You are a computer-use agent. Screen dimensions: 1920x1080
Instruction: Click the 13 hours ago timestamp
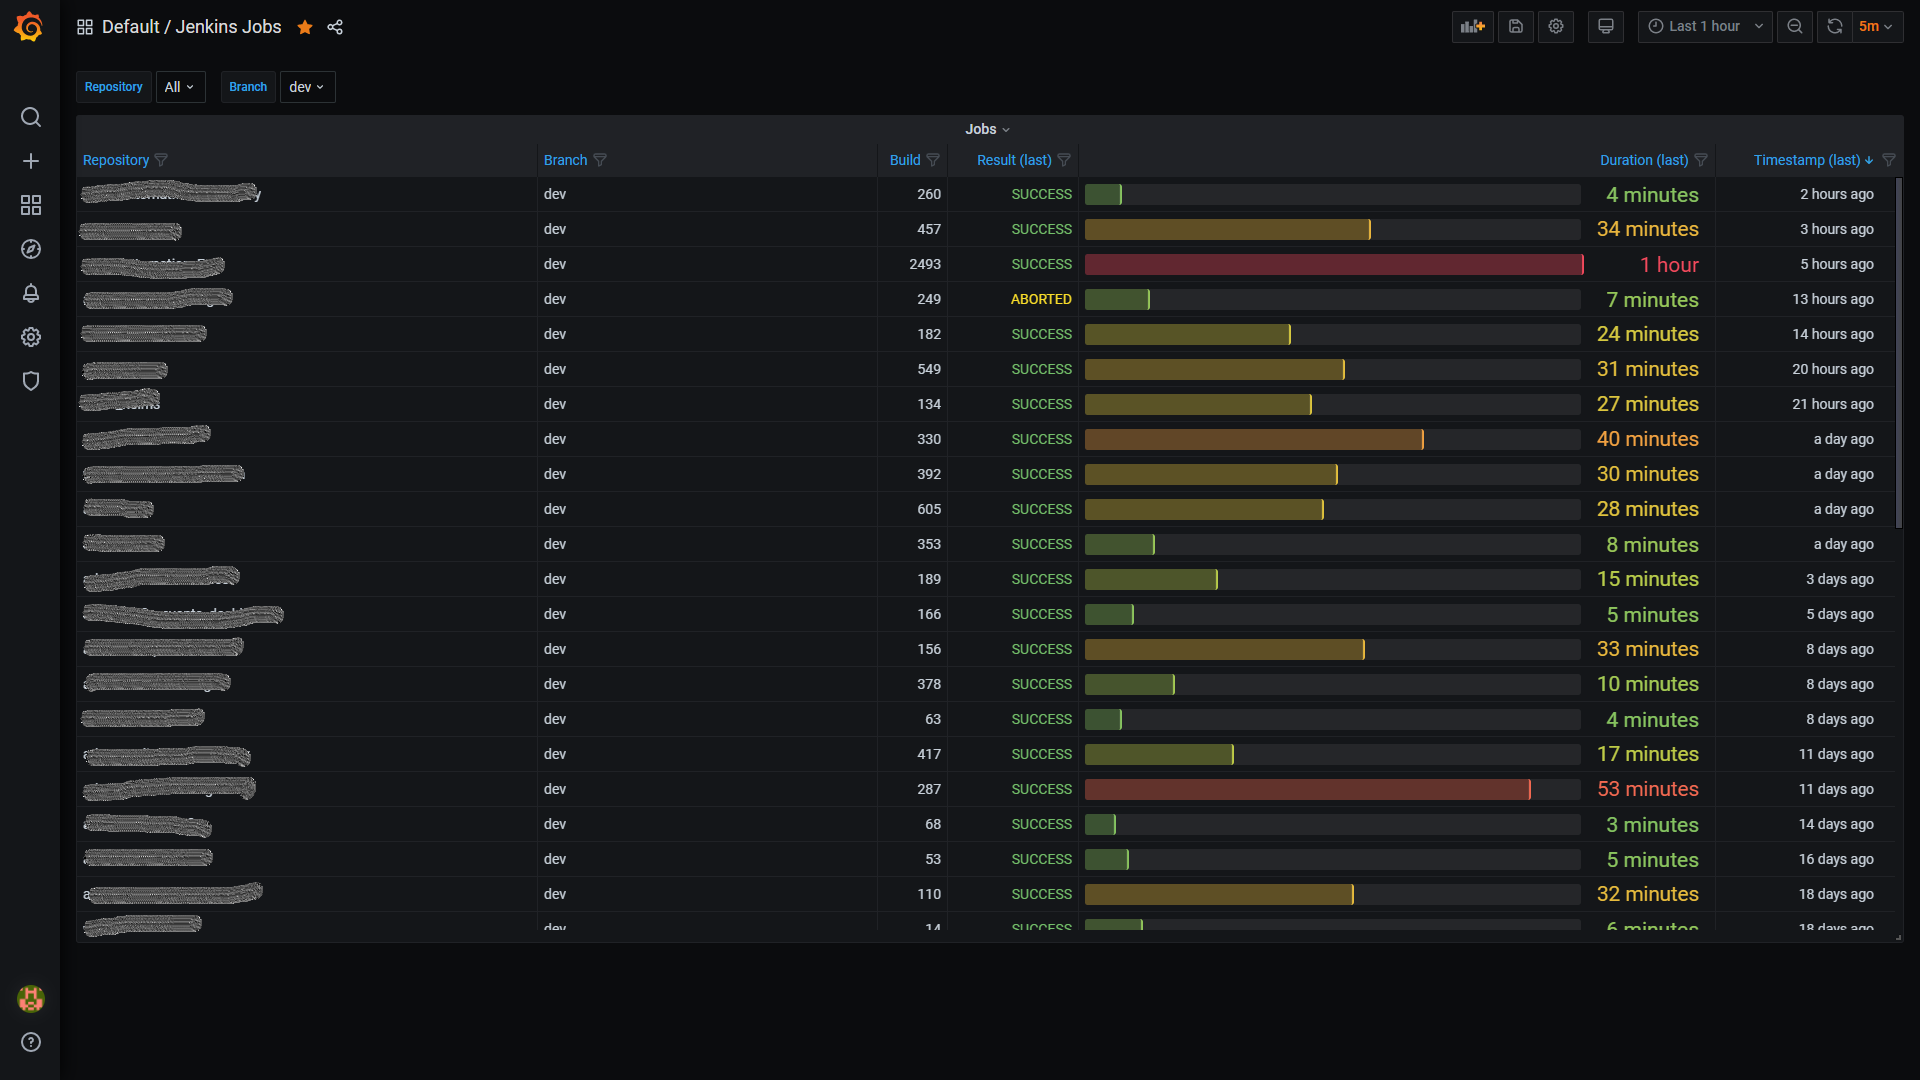pos(1833,299)
